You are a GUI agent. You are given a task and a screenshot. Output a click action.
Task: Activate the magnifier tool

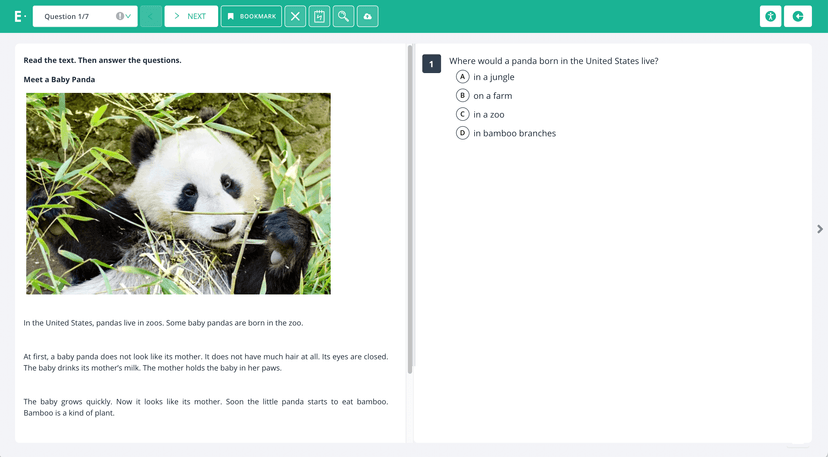343,16
